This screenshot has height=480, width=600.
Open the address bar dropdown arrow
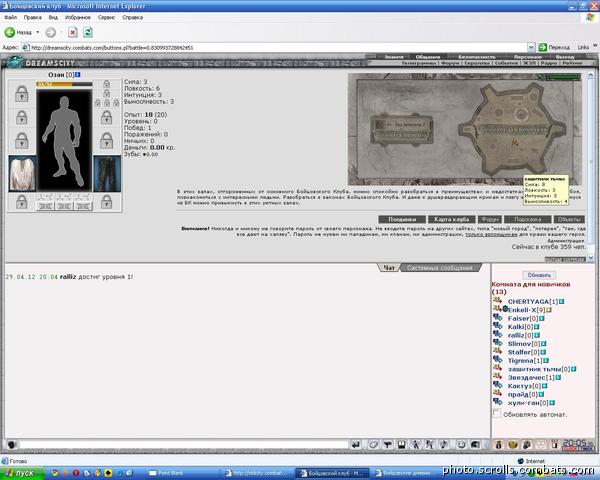coord(531,47)
